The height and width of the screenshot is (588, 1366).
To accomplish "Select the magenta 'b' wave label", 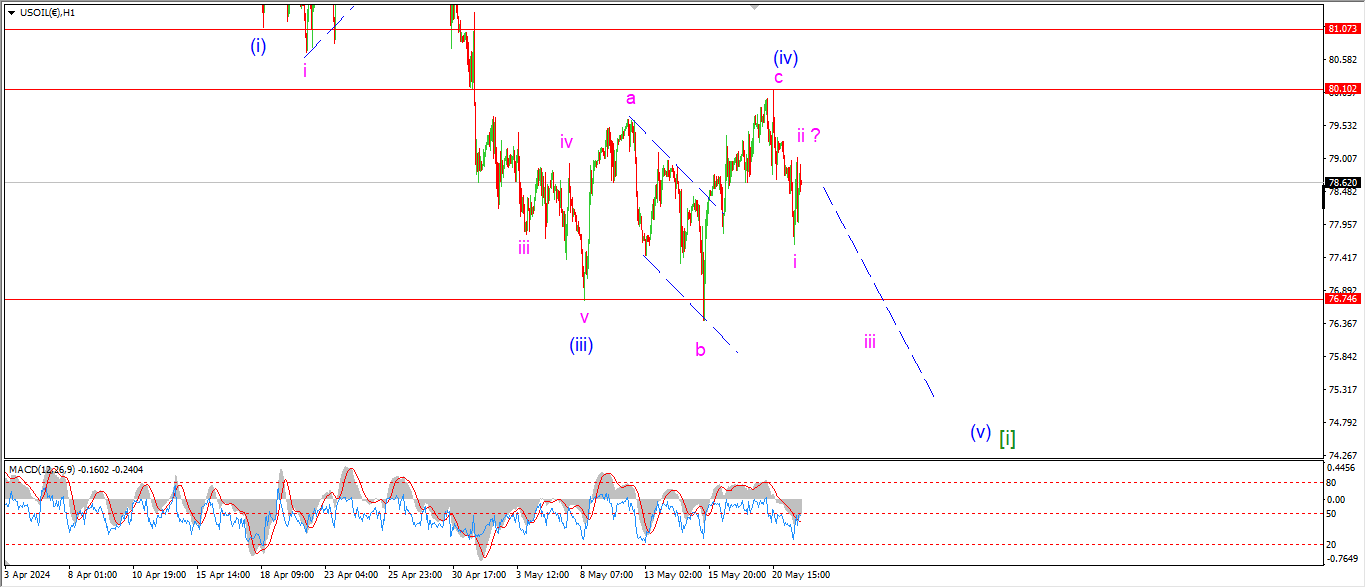I will pyautogui.click(x=700, y=350).
